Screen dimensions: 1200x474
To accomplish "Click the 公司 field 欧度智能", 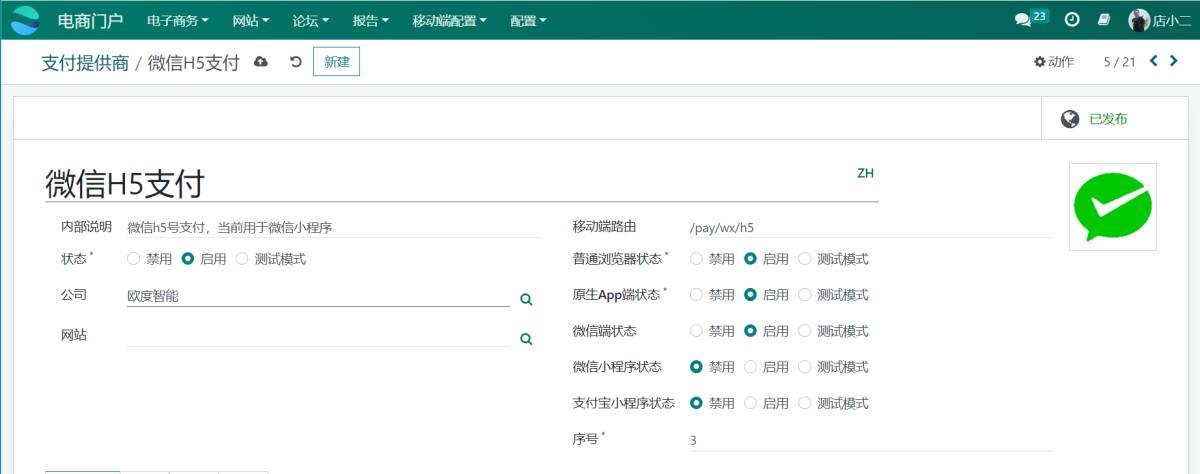I will tap(318, 295).
